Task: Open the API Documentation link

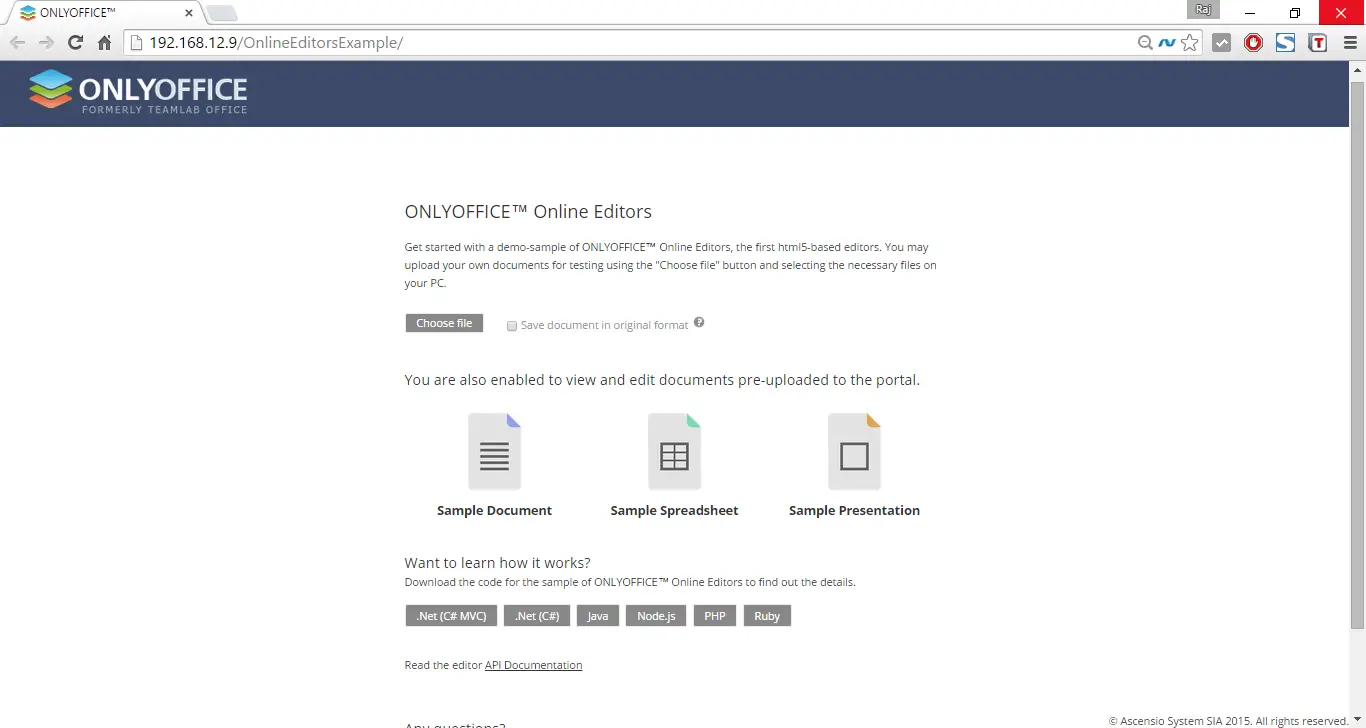Action: pyautogui.click(x=533, y=665)
